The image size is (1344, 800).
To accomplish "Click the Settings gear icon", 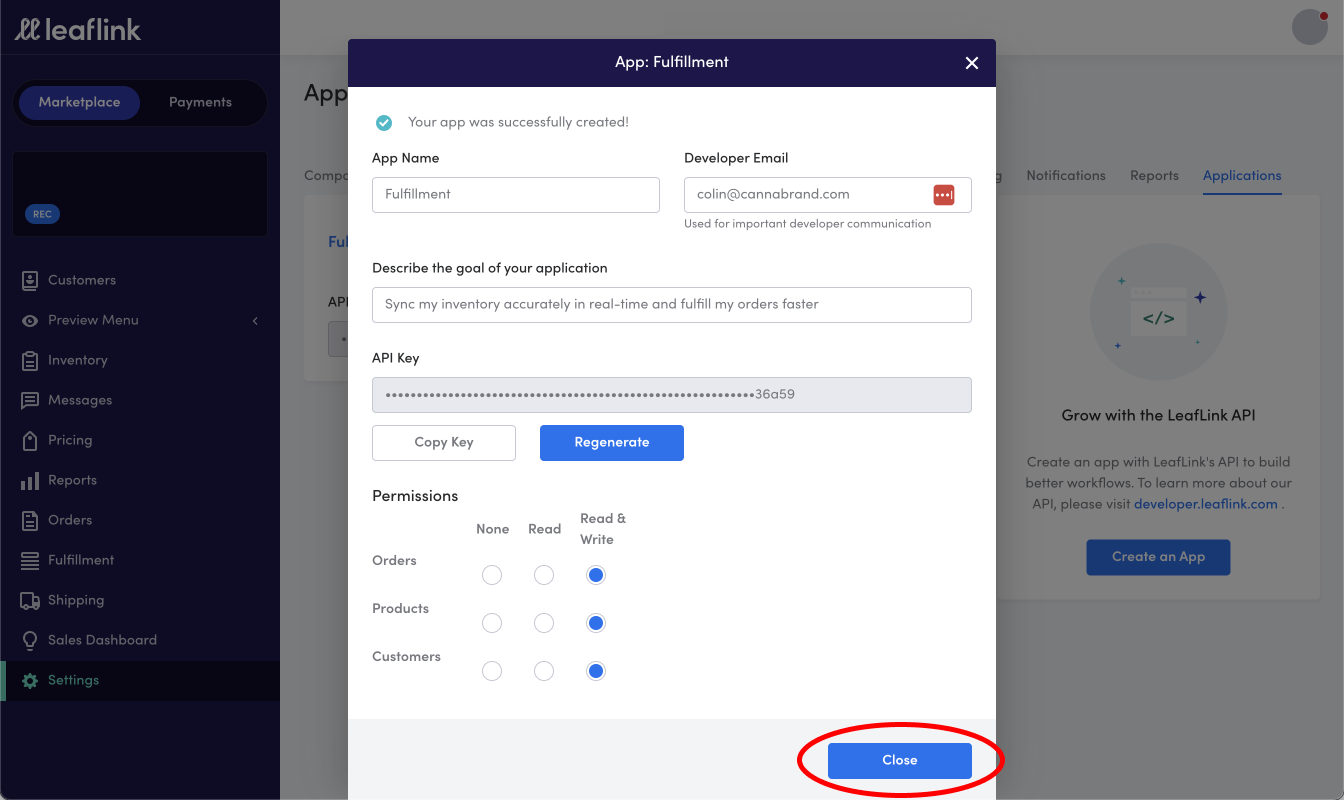I will tap(30, 680).
